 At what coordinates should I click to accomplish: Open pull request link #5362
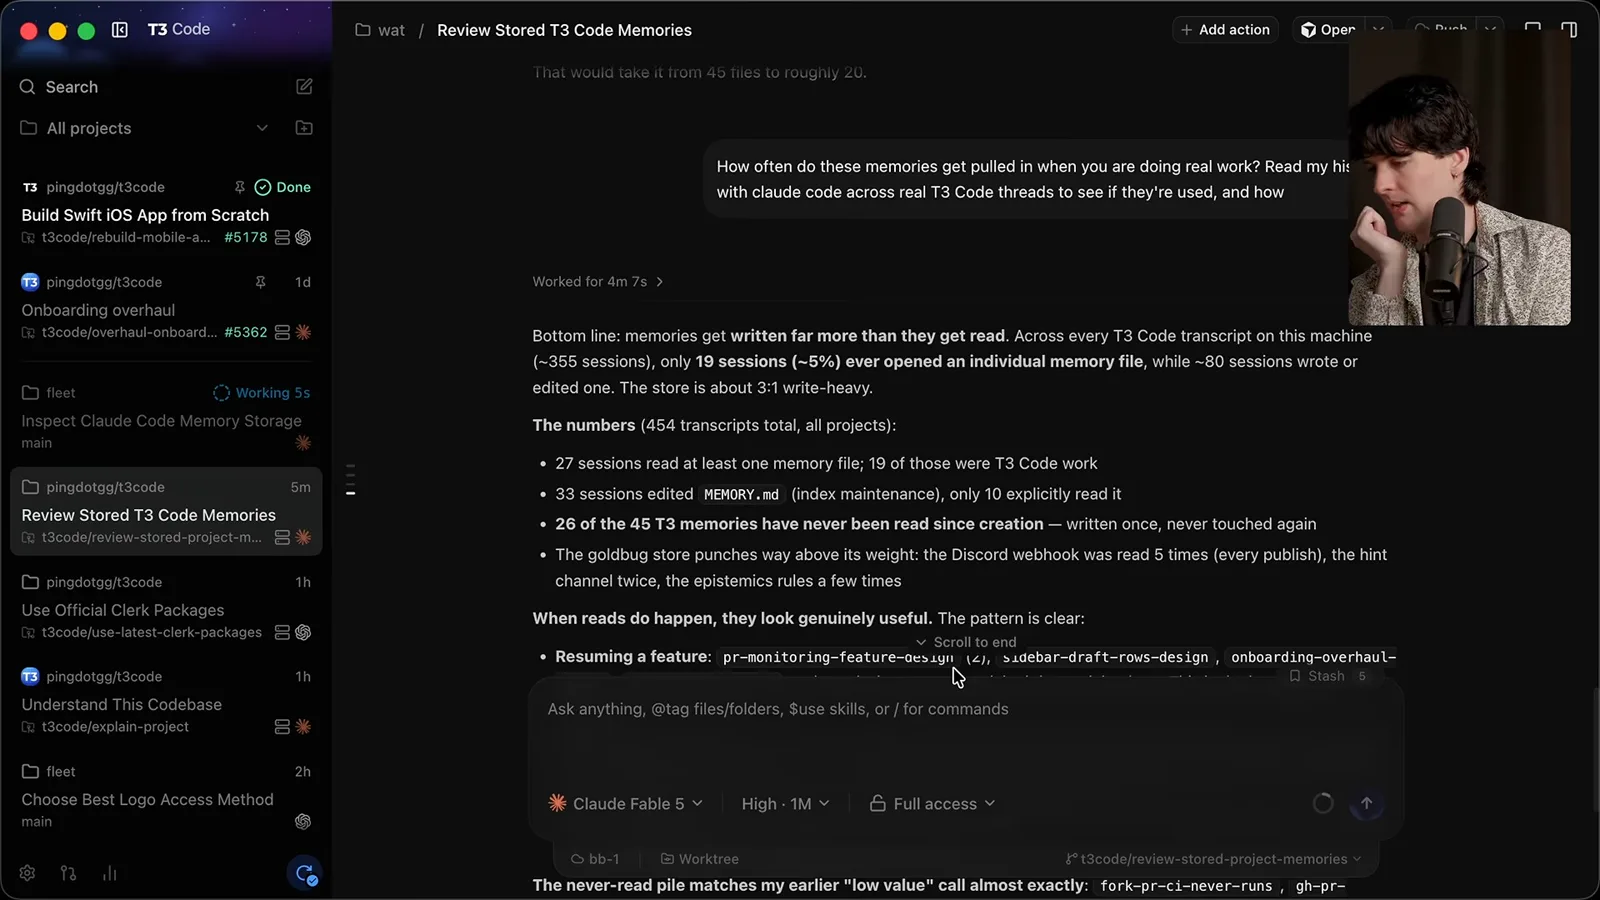(246, 332)
